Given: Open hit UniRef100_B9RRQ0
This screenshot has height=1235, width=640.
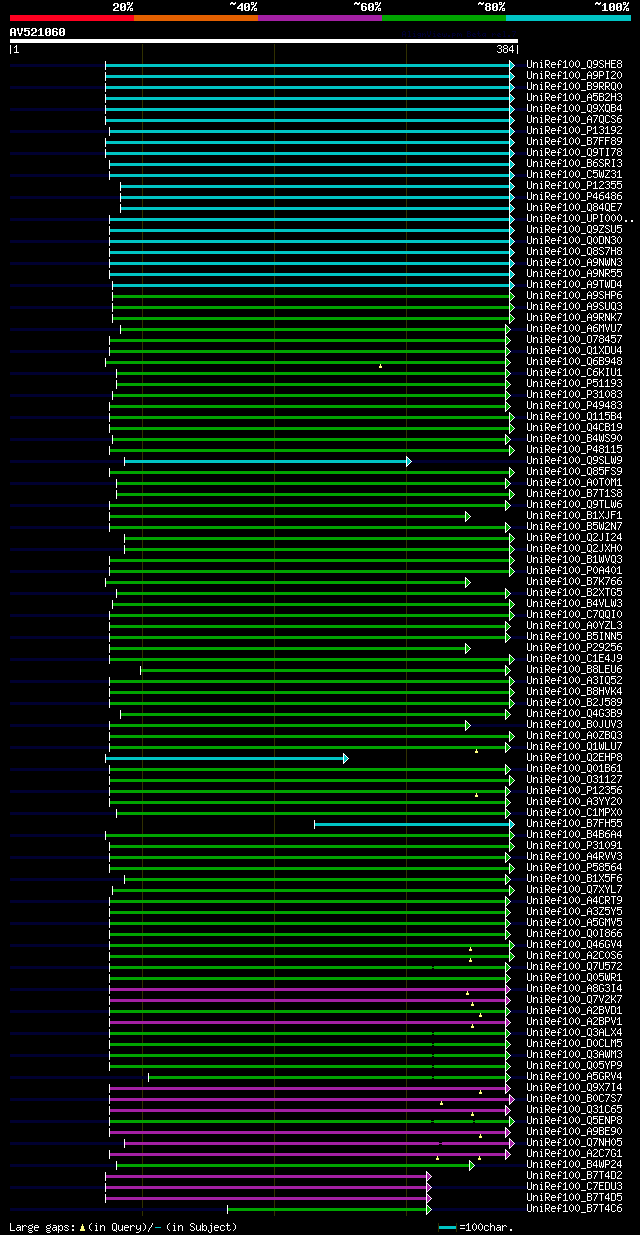Looking at the screenshot, I should pyautogui.click(x=574, y=87).
